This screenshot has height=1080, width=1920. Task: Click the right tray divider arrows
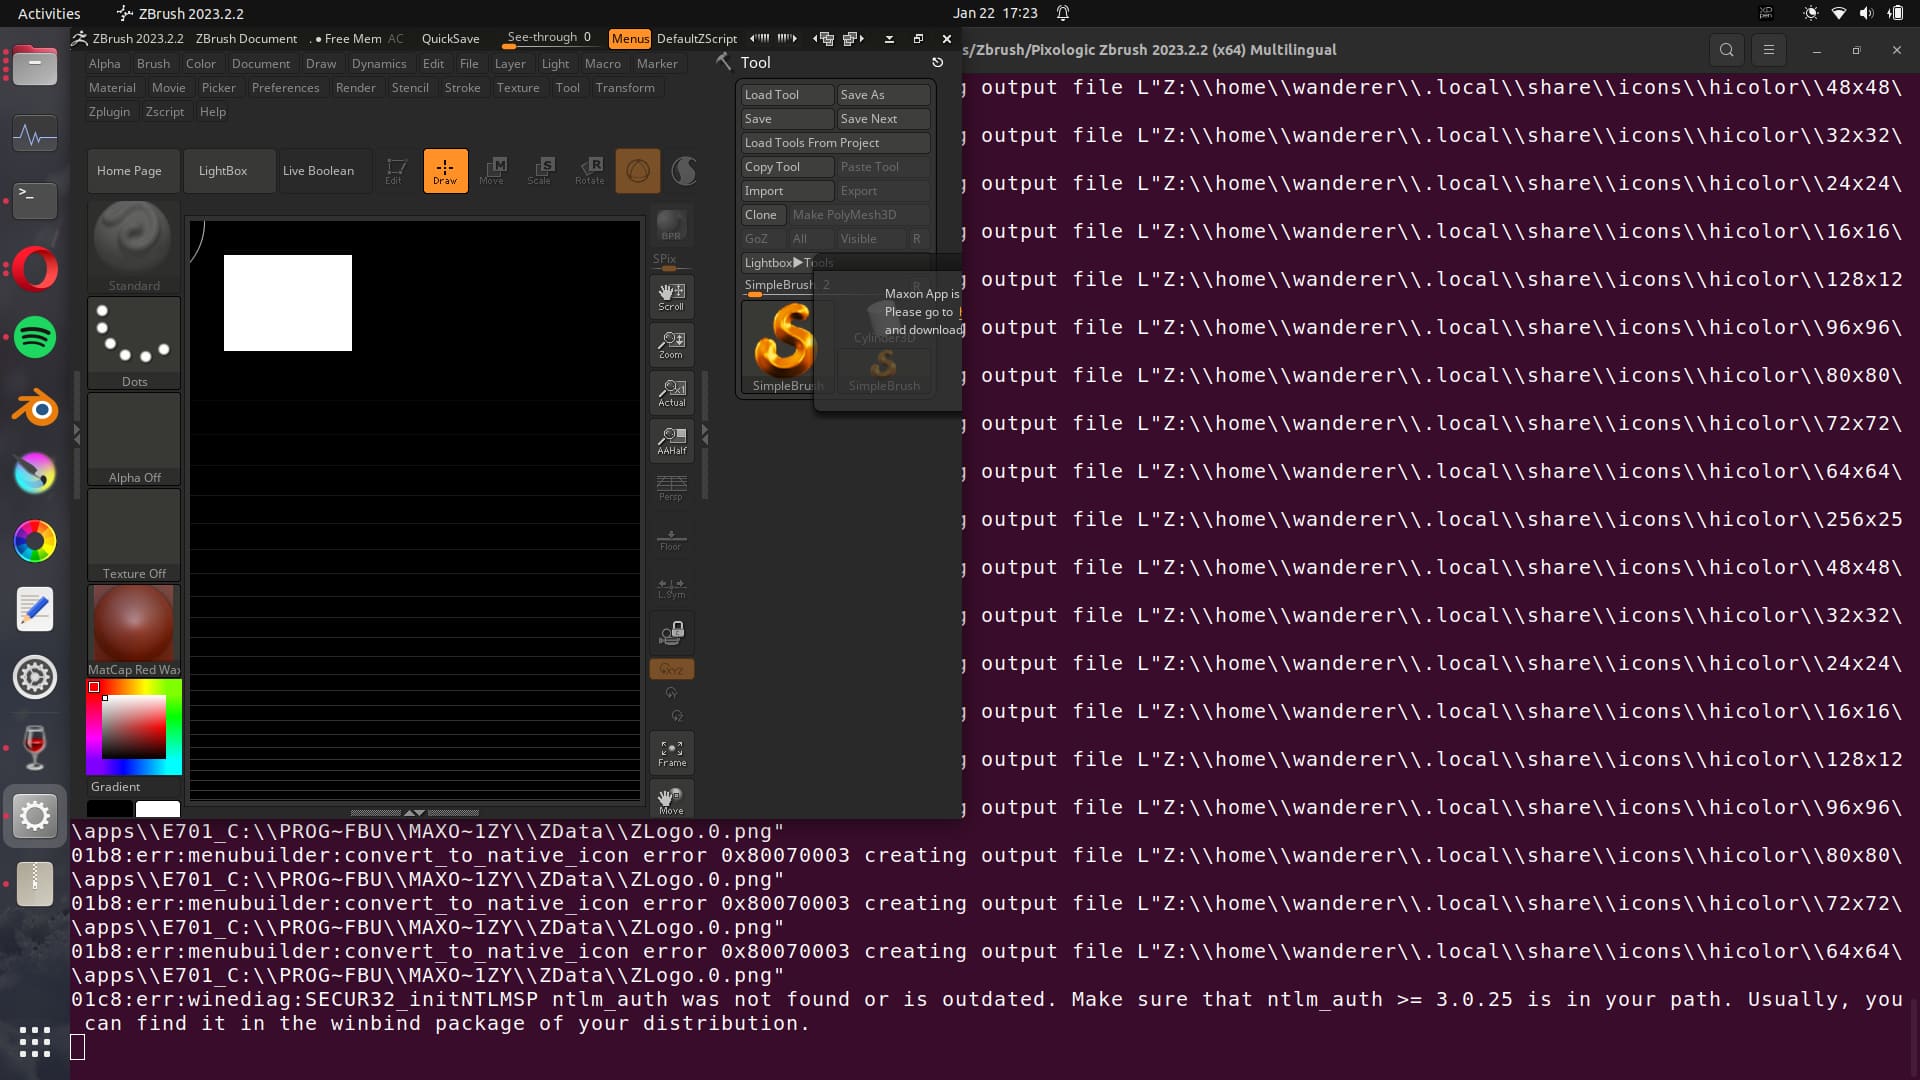point(705,434)
